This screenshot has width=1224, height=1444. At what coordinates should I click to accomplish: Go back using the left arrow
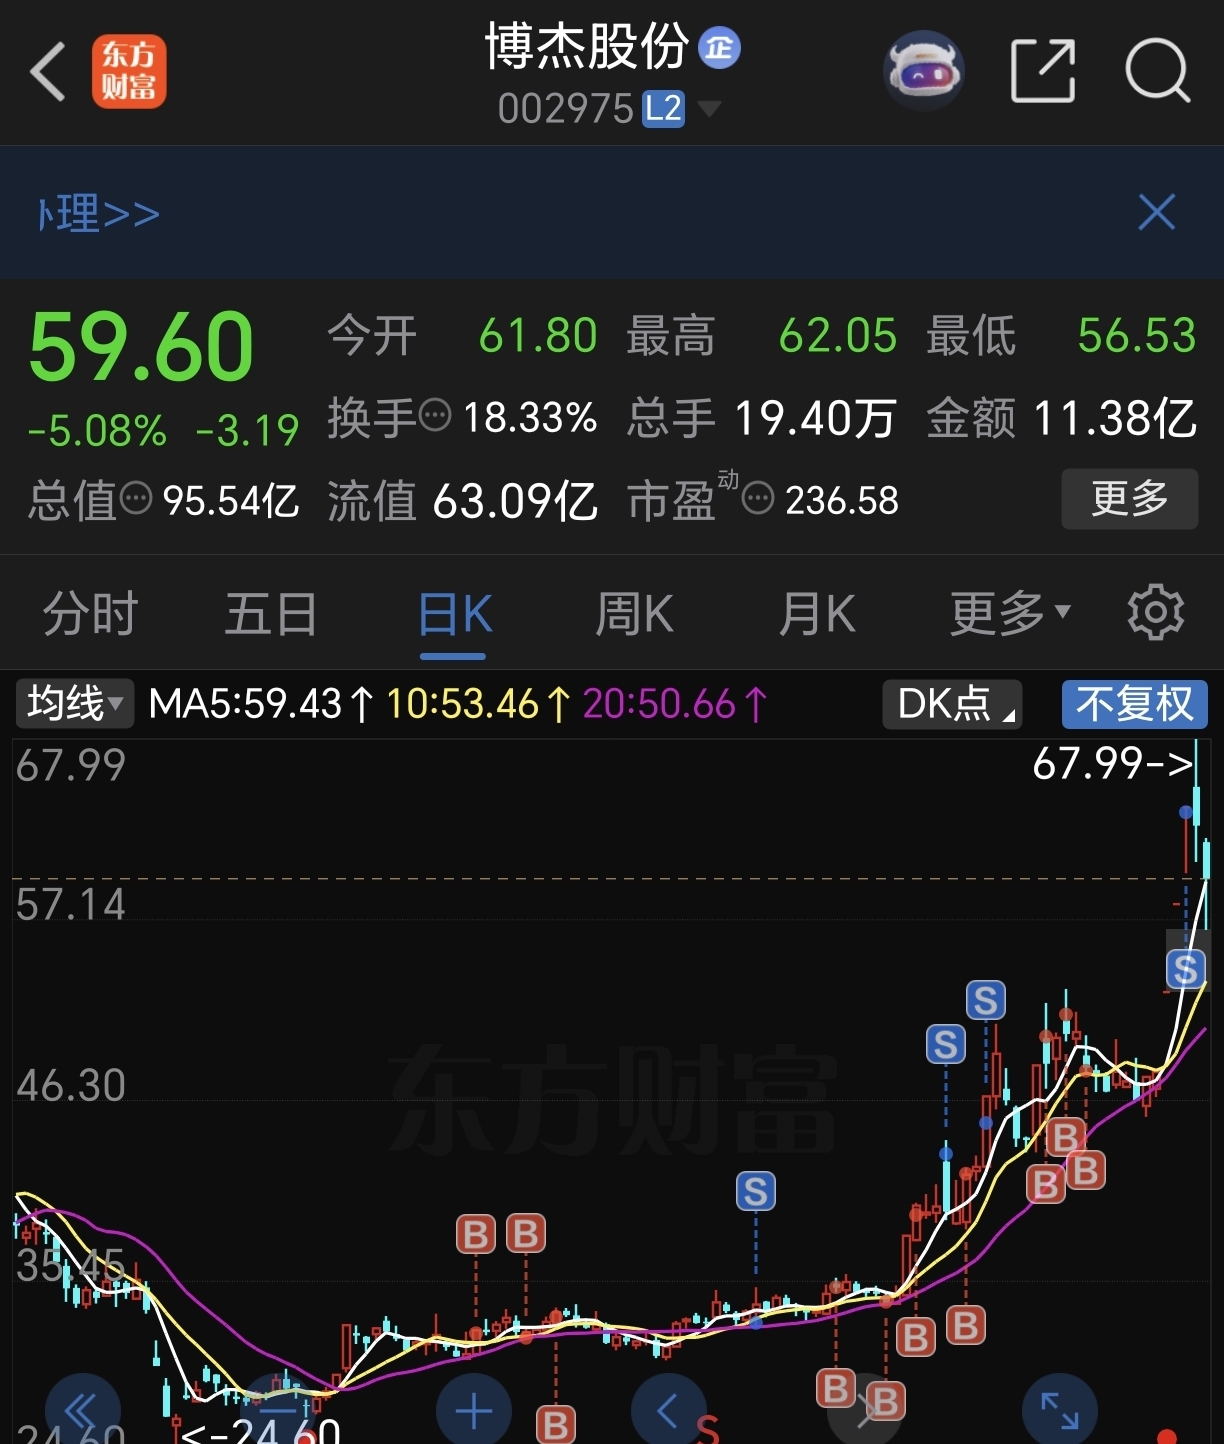[x=47, y=72]
